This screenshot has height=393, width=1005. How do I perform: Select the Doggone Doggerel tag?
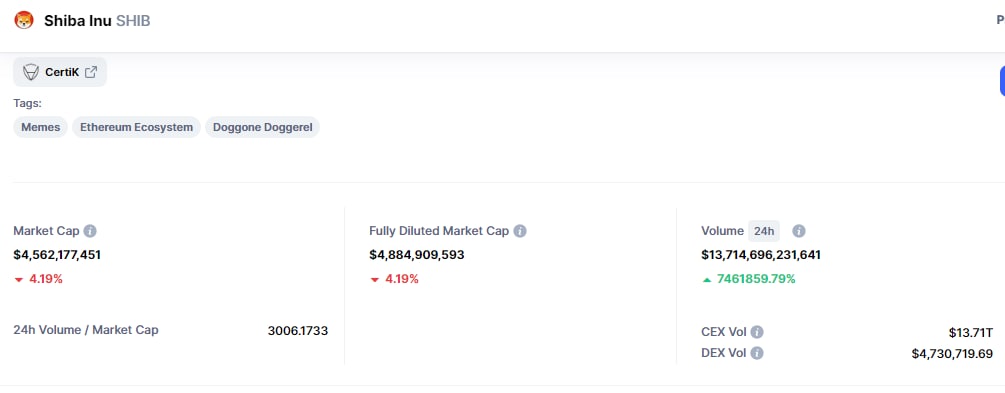pos(263,127)
